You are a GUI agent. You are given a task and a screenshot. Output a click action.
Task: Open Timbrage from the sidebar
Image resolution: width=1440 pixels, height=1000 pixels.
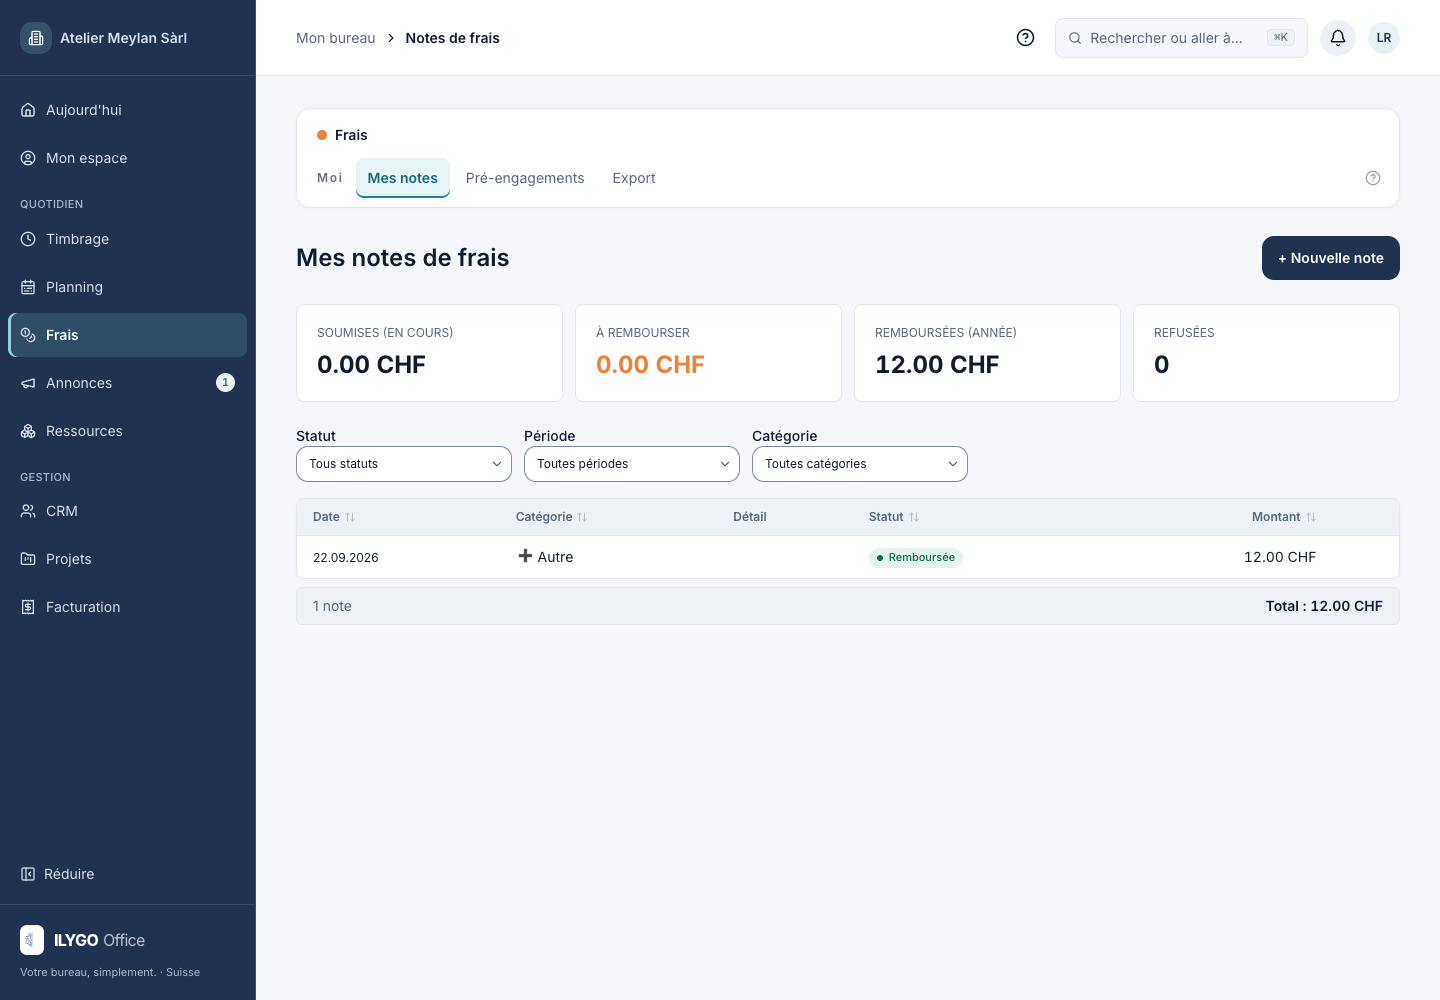point(128,239)
